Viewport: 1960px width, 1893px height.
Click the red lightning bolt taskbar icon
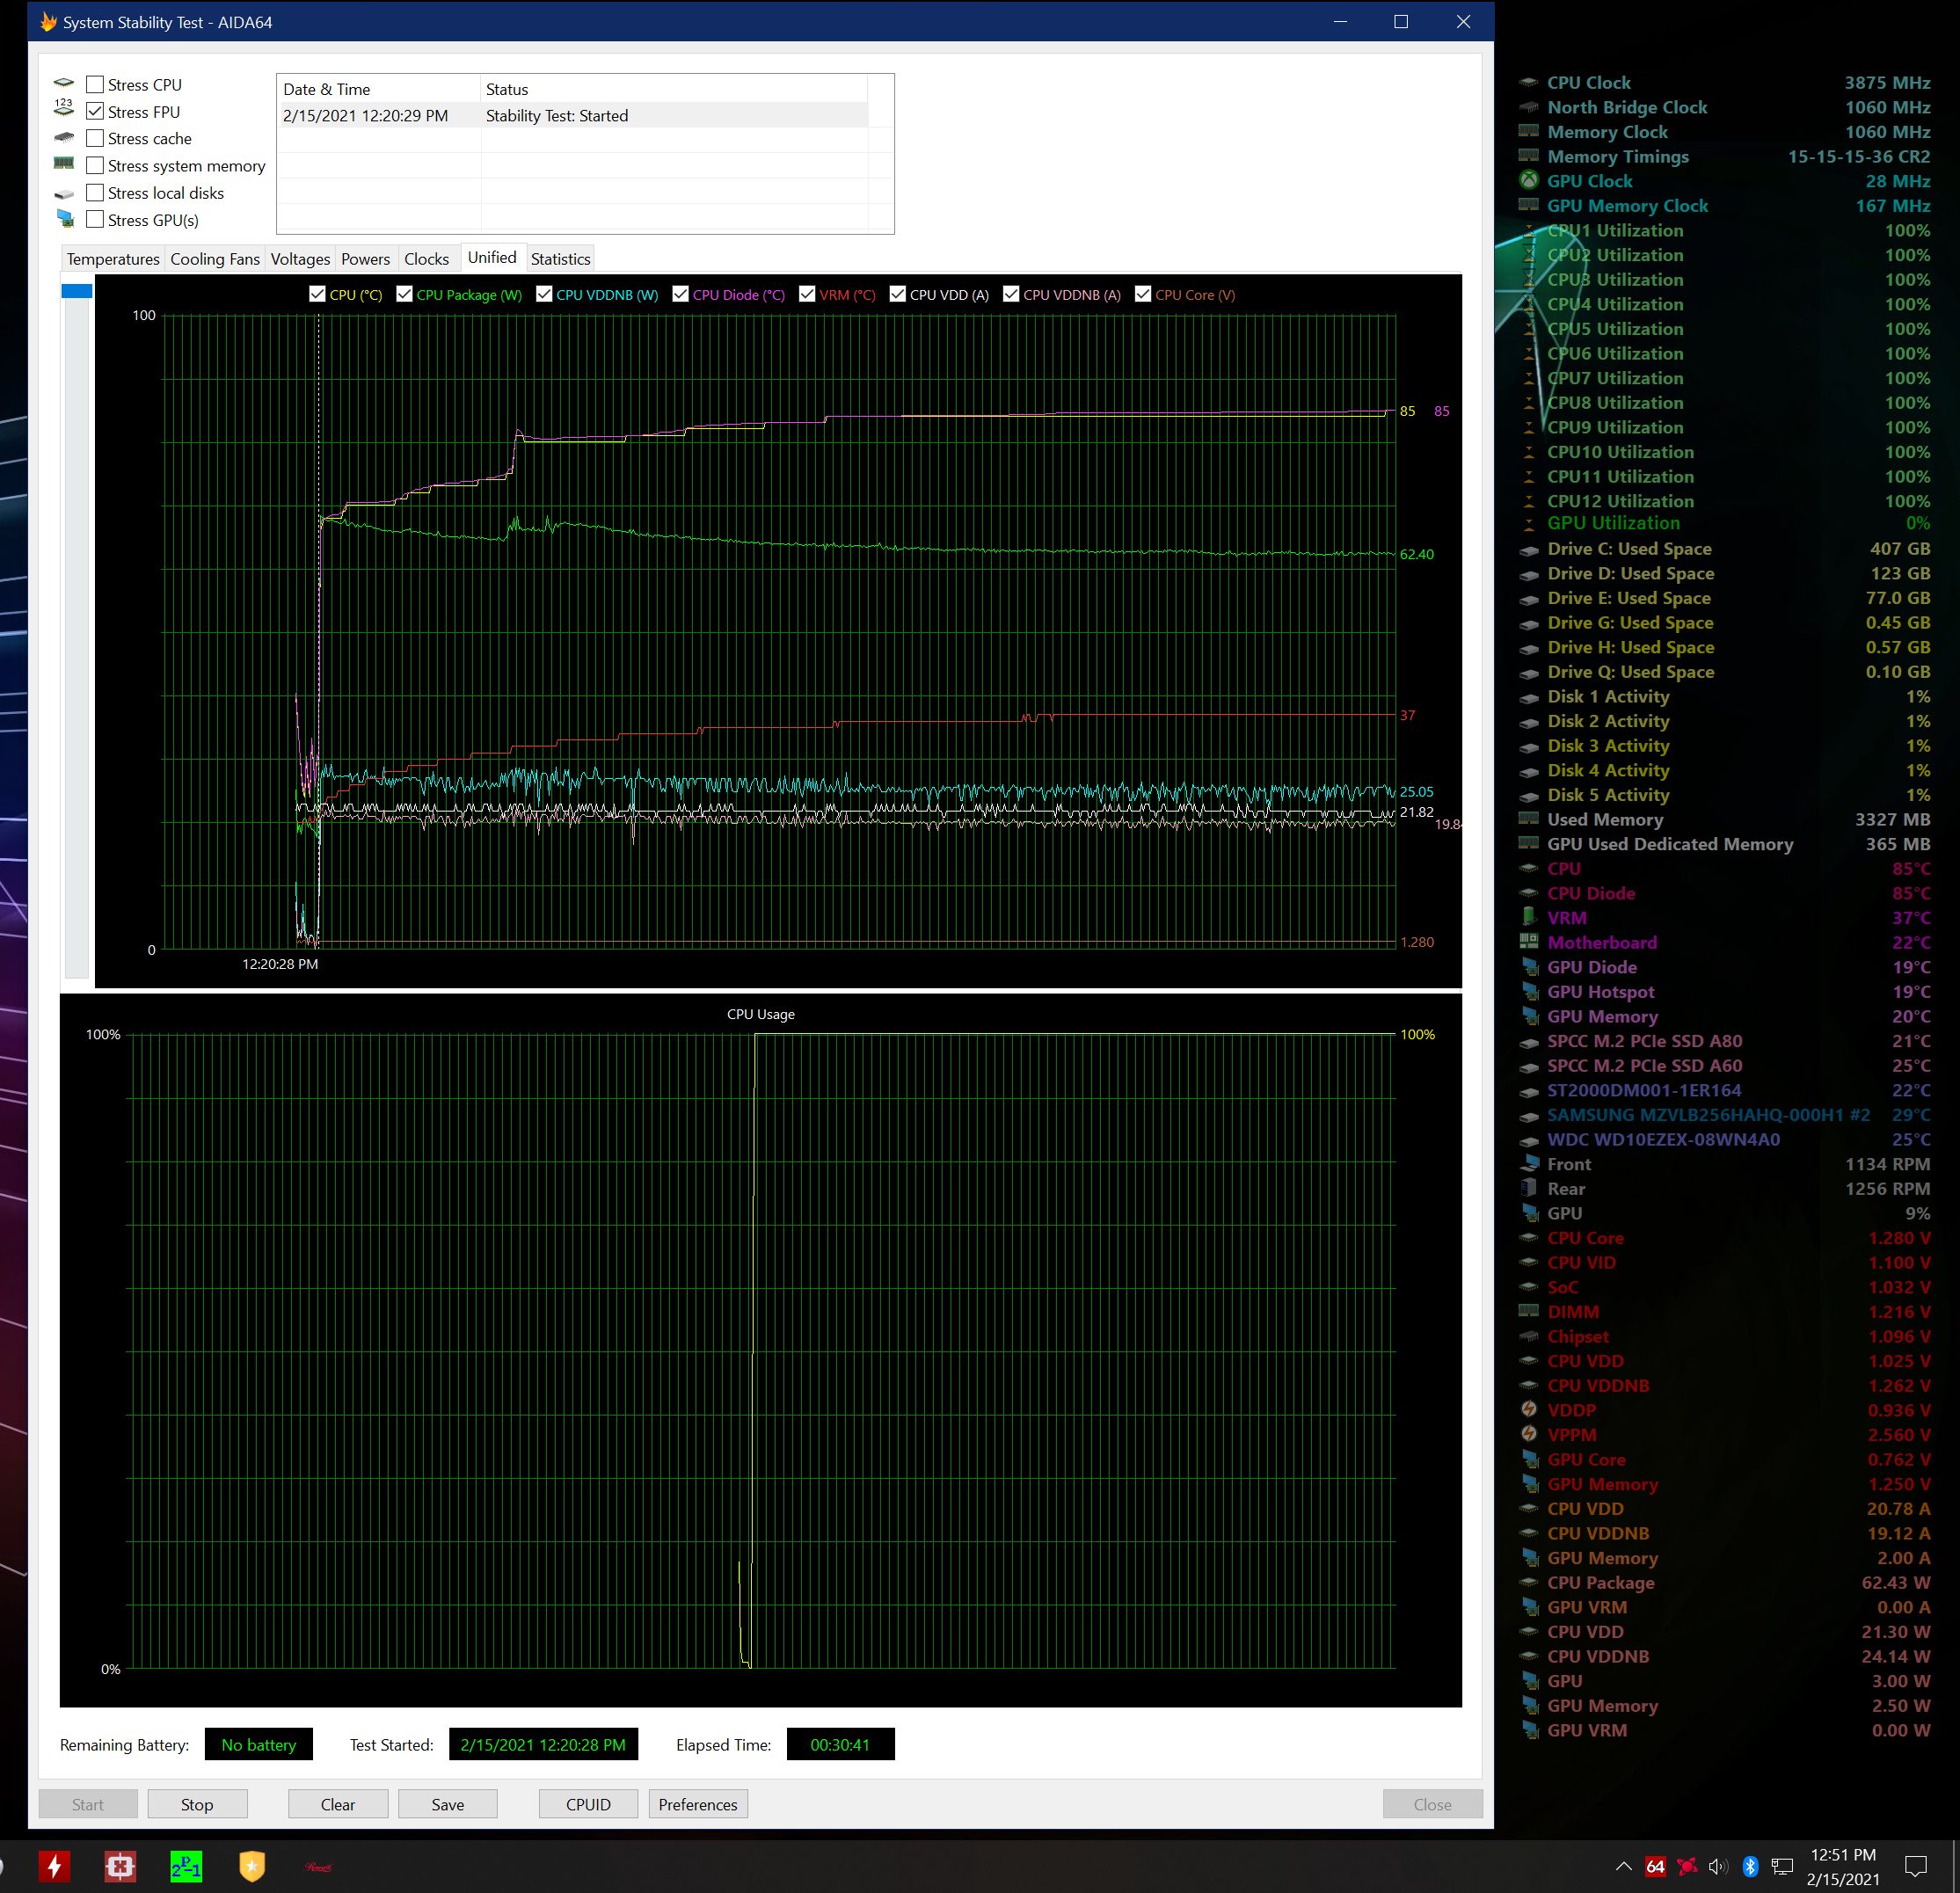coord(54,1866)
